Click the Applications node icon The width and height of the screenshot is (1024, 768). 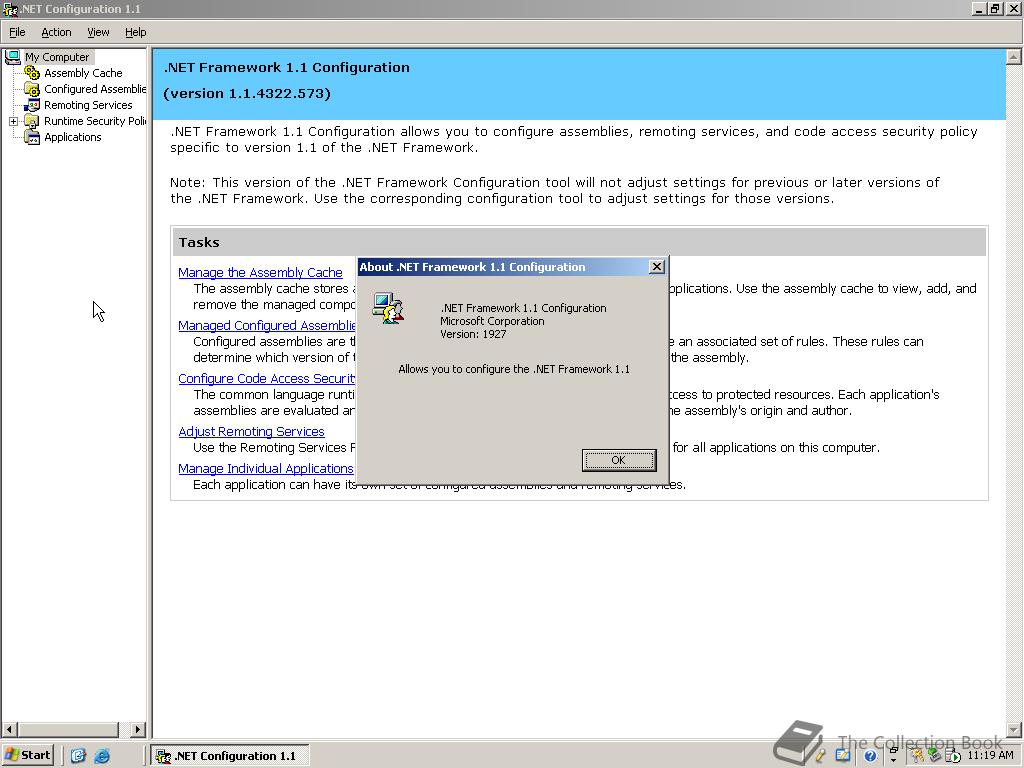coord(32,137)
